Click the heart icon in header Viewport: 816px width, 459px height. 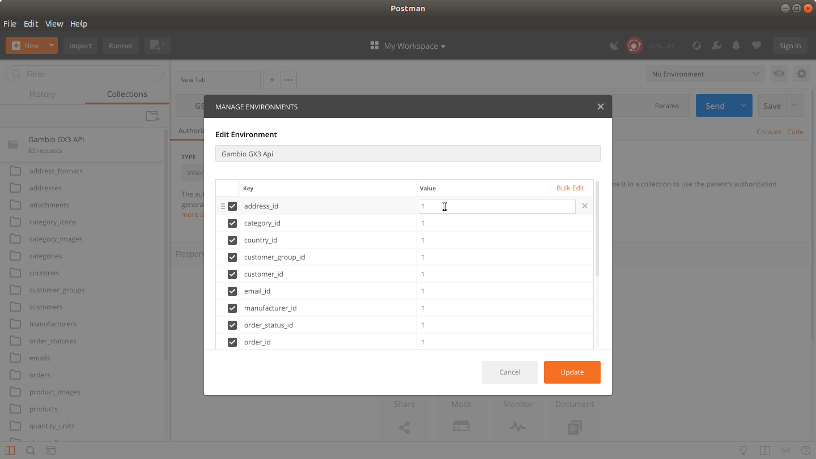(756, 45)
